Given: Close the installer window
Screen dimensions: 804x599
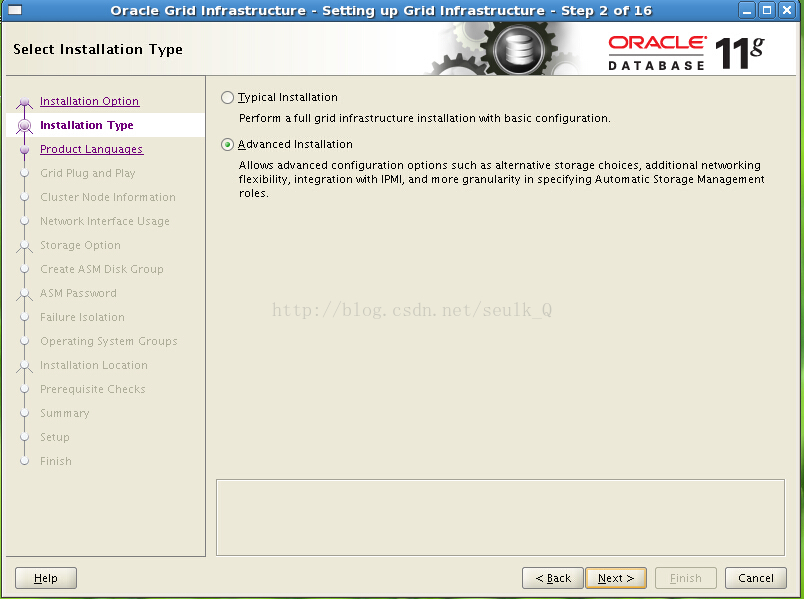Looking at the screenshot, I should 787,10.
